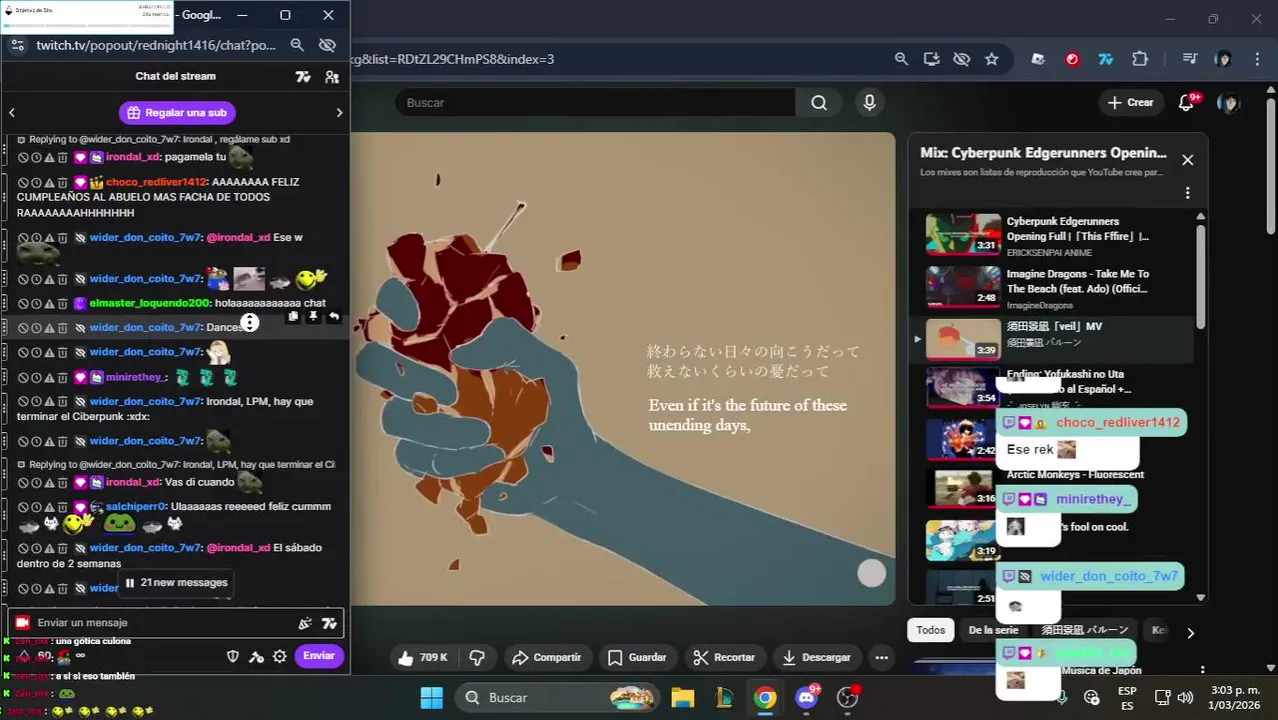Copy message icon on Dance message row
This screenshot has height=720, width=1278.
293,316
